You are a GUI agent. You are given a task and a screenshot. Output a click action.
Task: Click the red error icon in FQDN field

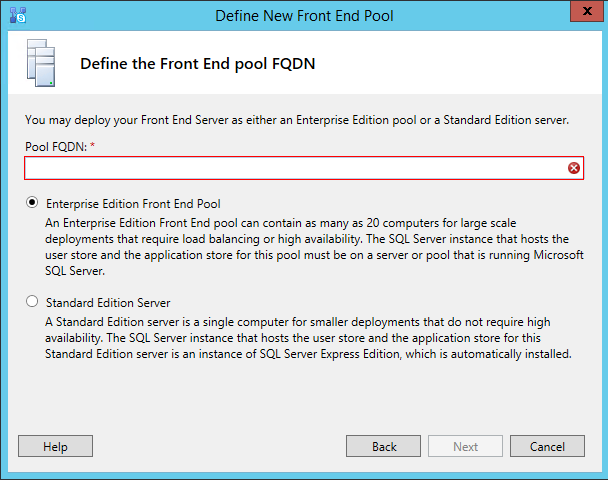click(574, 168)
